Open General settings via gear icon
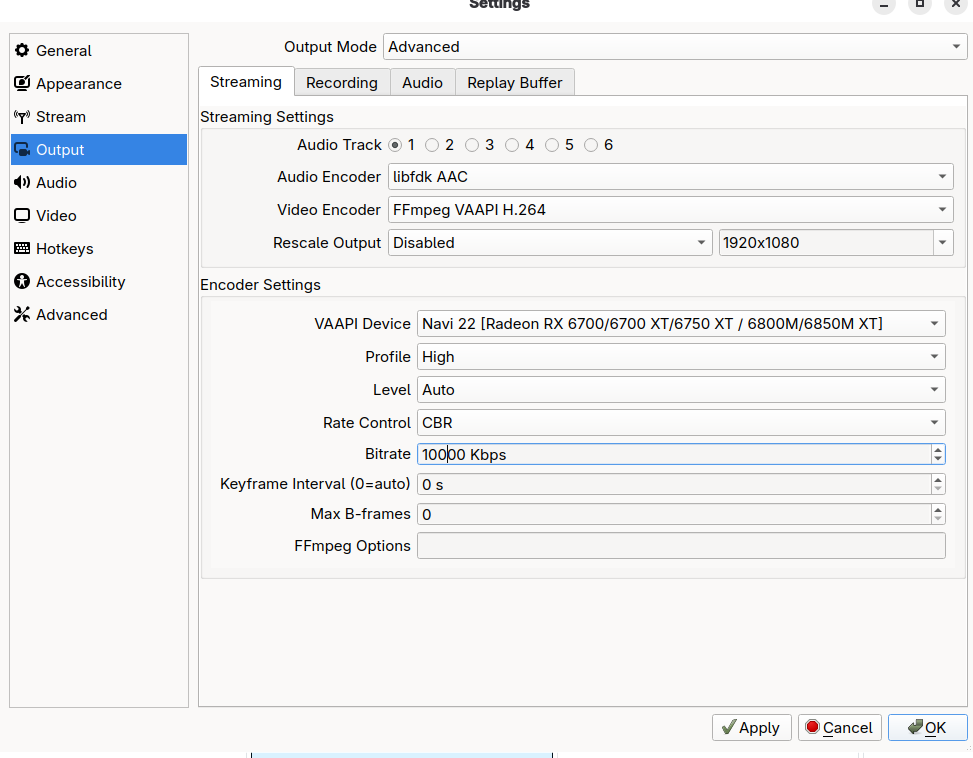 tap(22, 51)
